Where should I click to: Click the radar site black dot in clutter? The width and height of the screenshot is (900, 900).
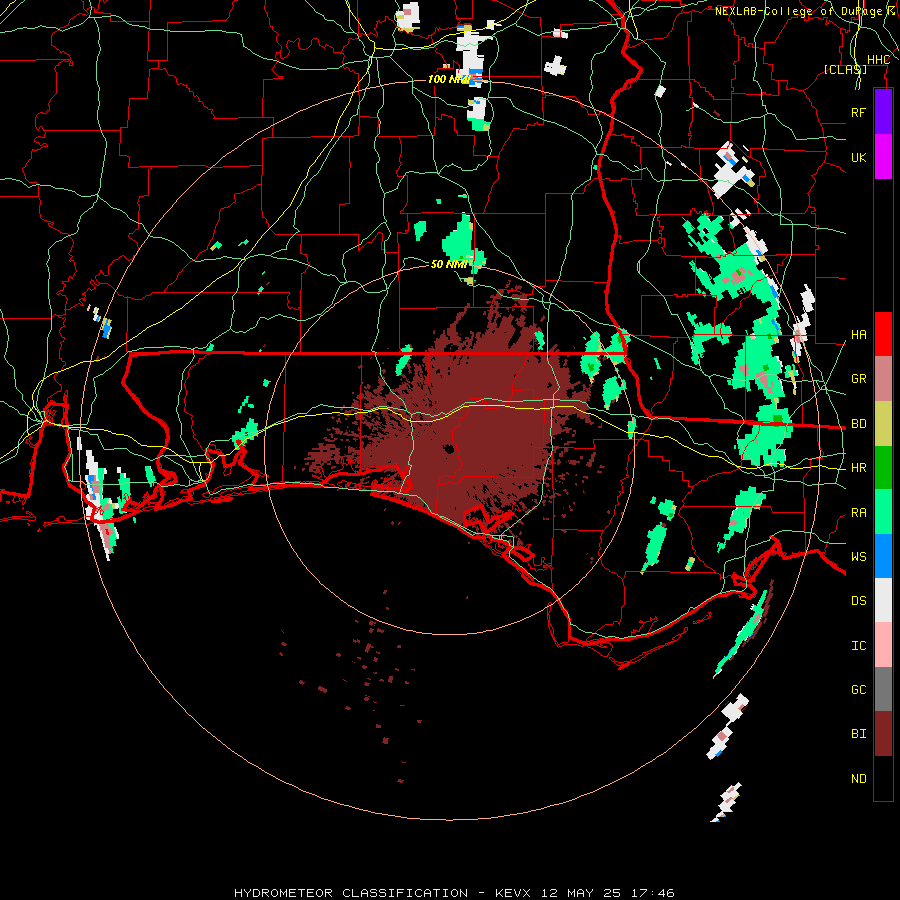tap(448, 449)
